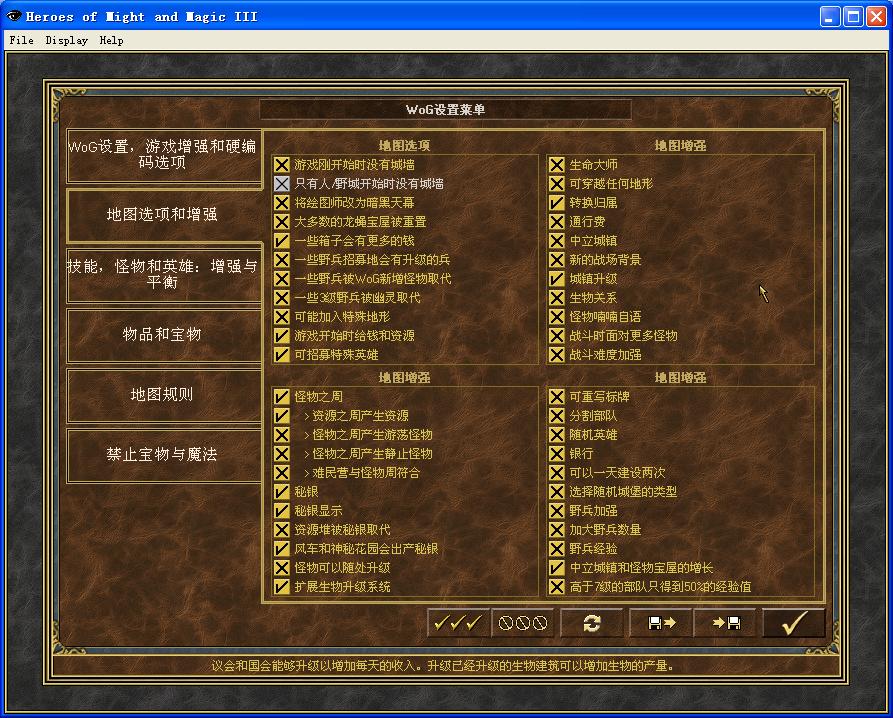Toggle the 生物关系 checkbox

pos(556,298)
